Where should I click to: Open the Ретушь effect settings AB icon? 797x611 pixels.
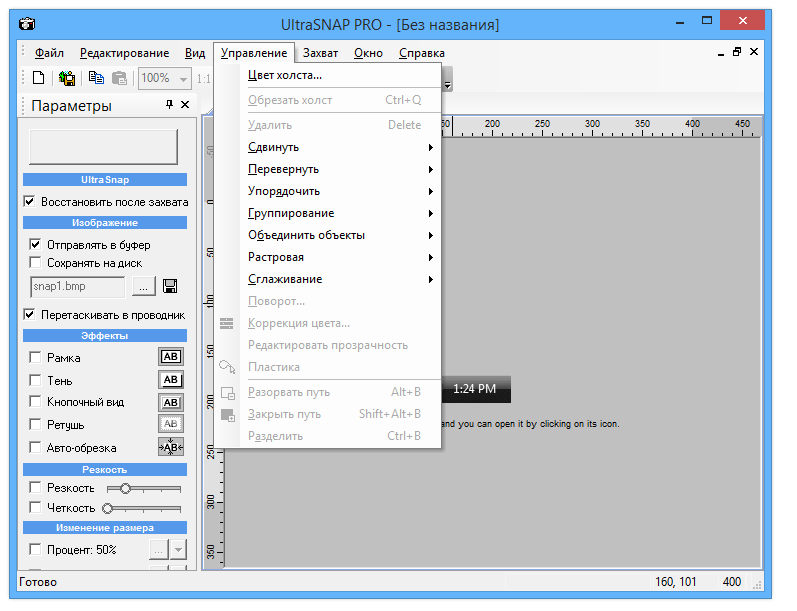171,424
